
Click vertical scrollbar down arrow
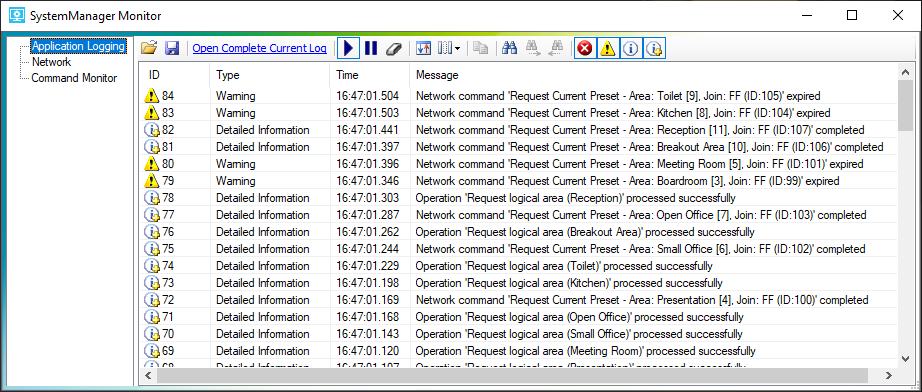906,358
